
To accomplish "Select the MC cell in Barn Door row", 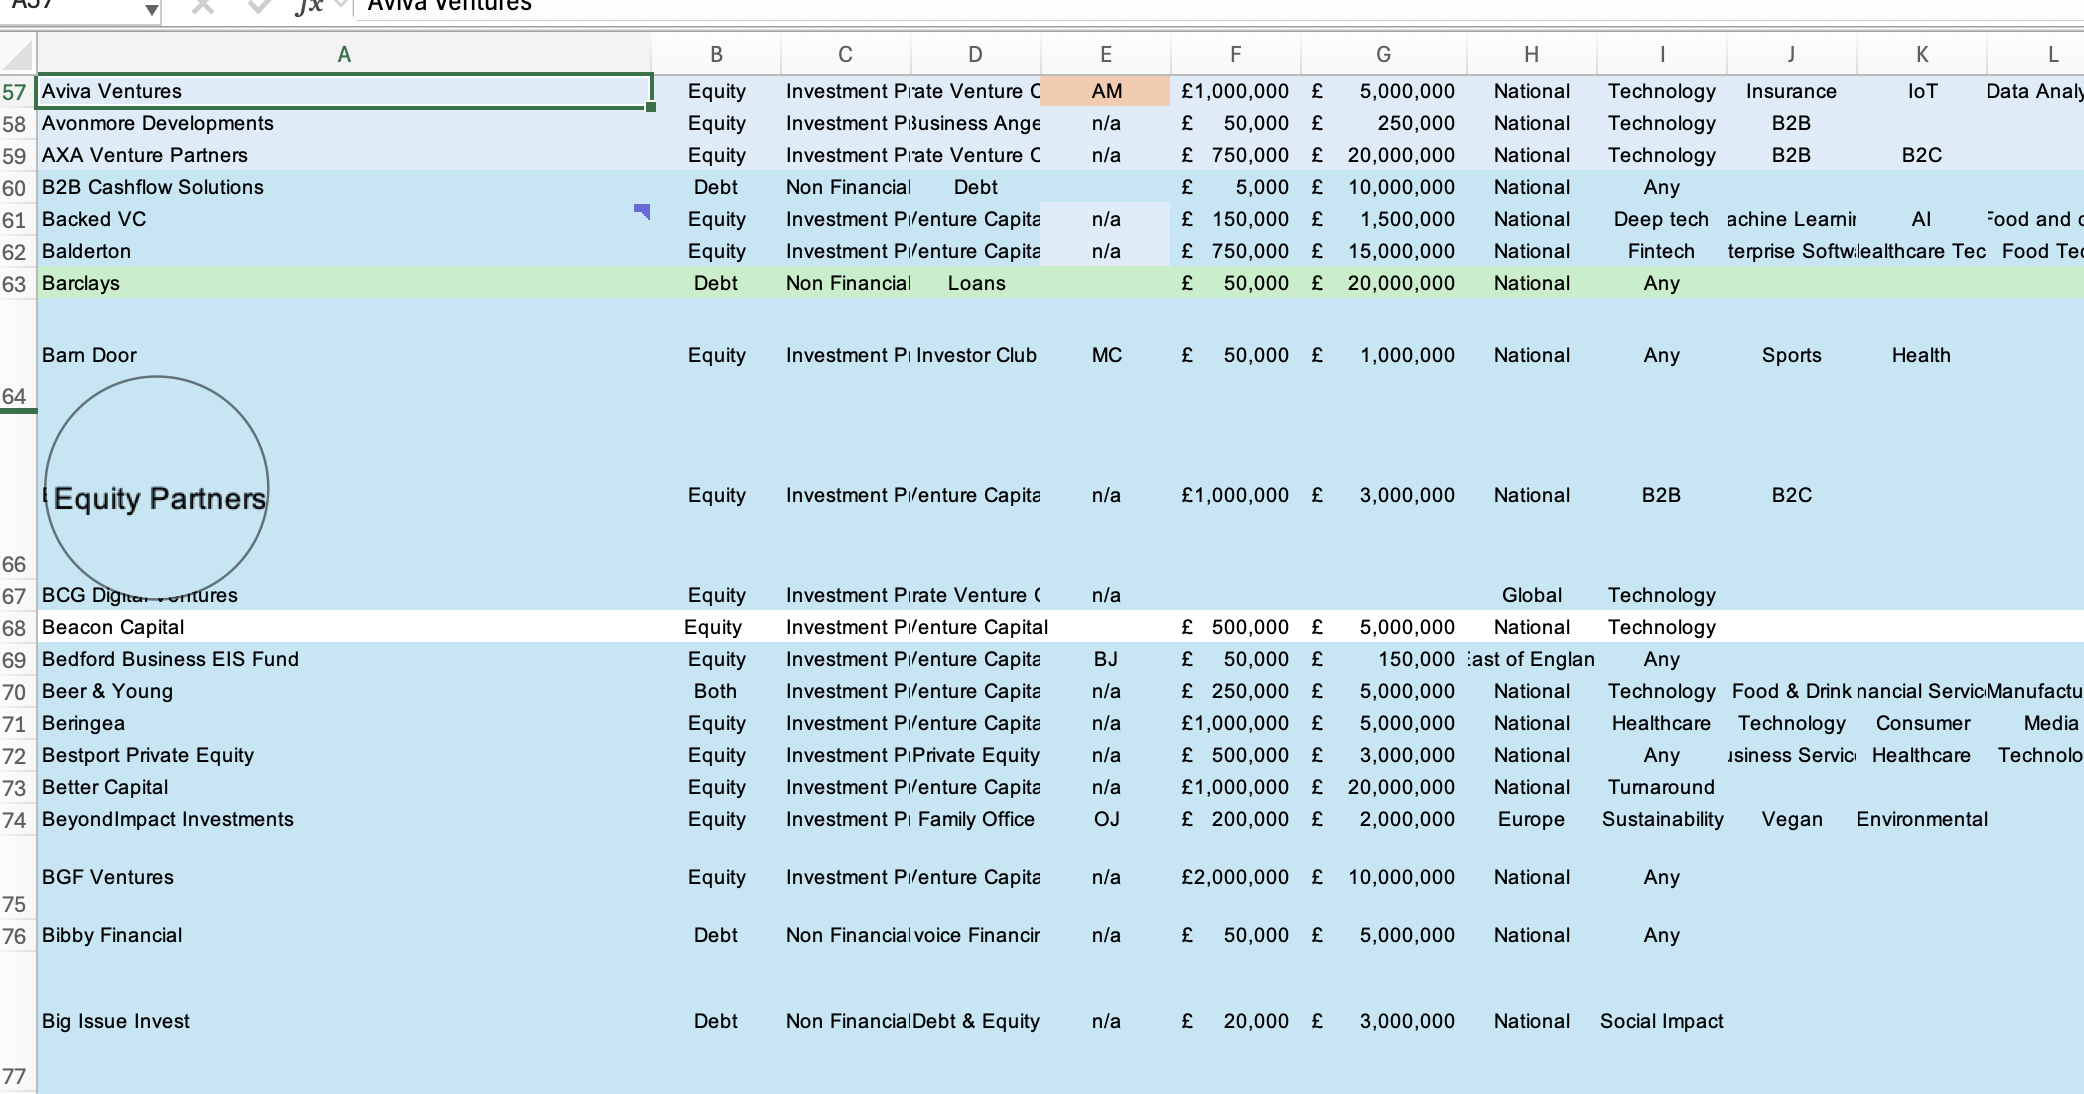I will pyautogui.click(x=1106, y=355).
